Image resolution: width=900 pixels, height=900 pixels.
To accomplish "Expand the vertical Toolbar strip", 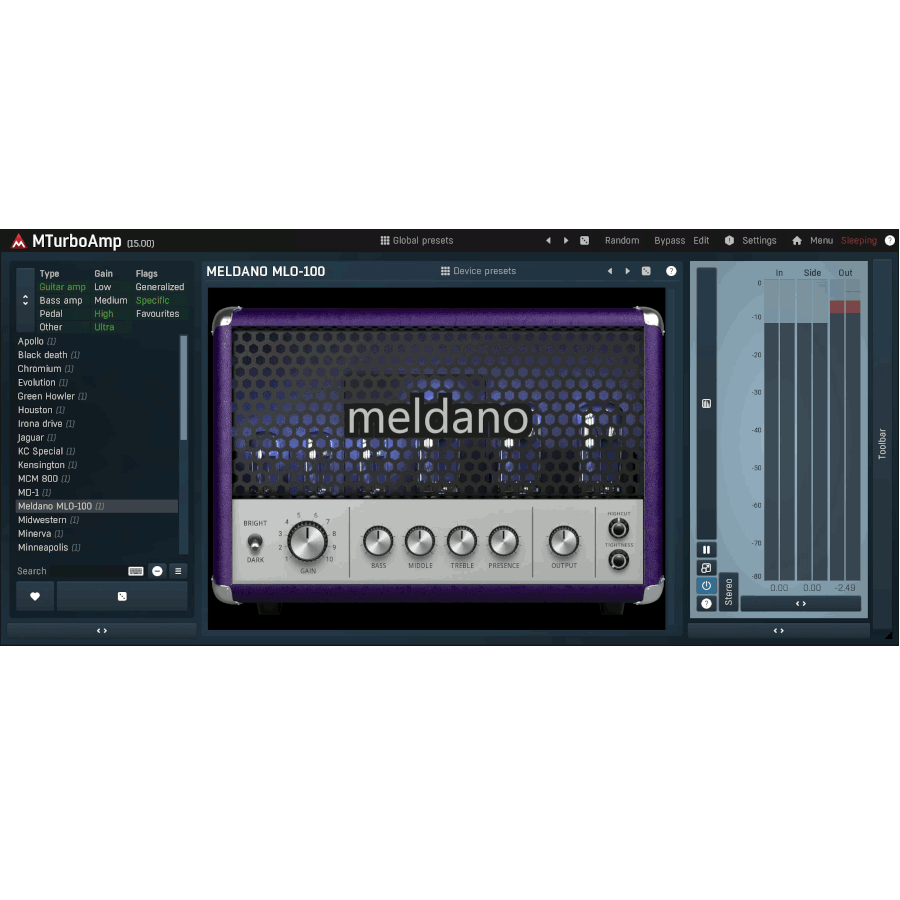I will coord(882,444).
